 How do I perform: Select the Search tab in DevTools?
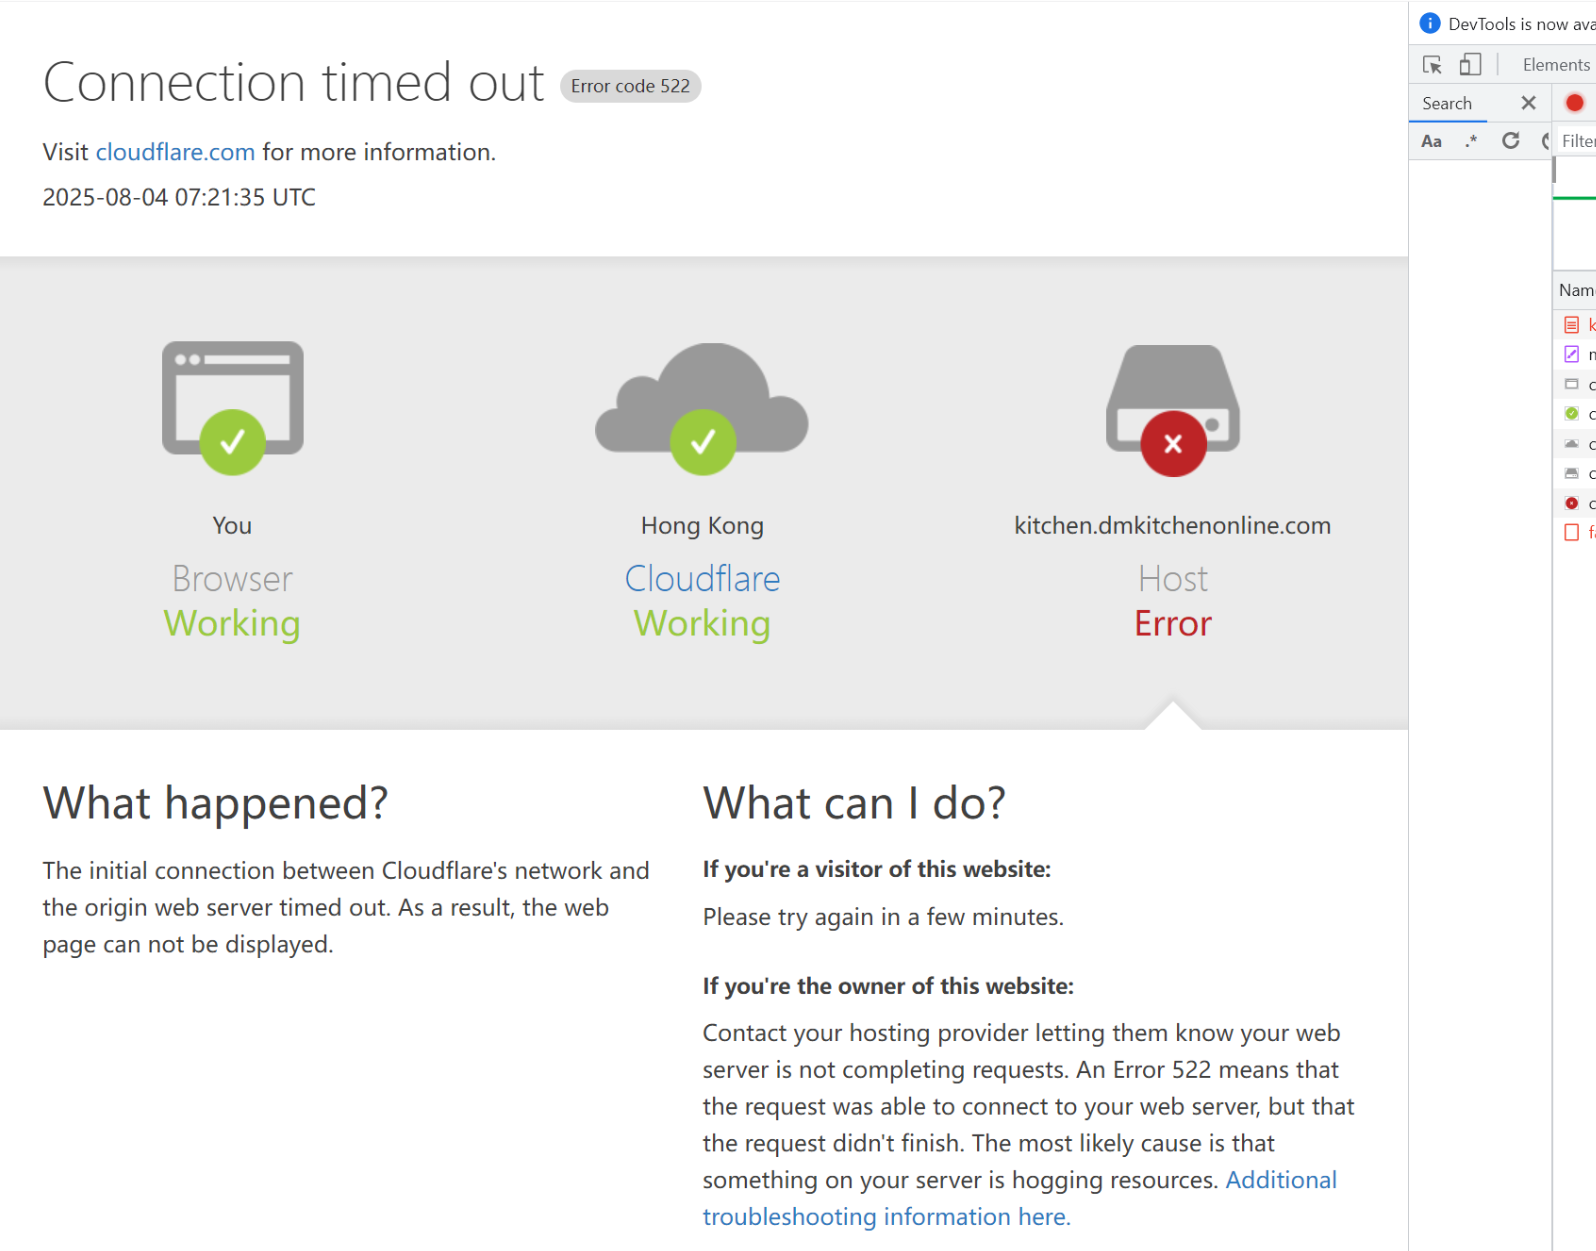point(1447,103)
